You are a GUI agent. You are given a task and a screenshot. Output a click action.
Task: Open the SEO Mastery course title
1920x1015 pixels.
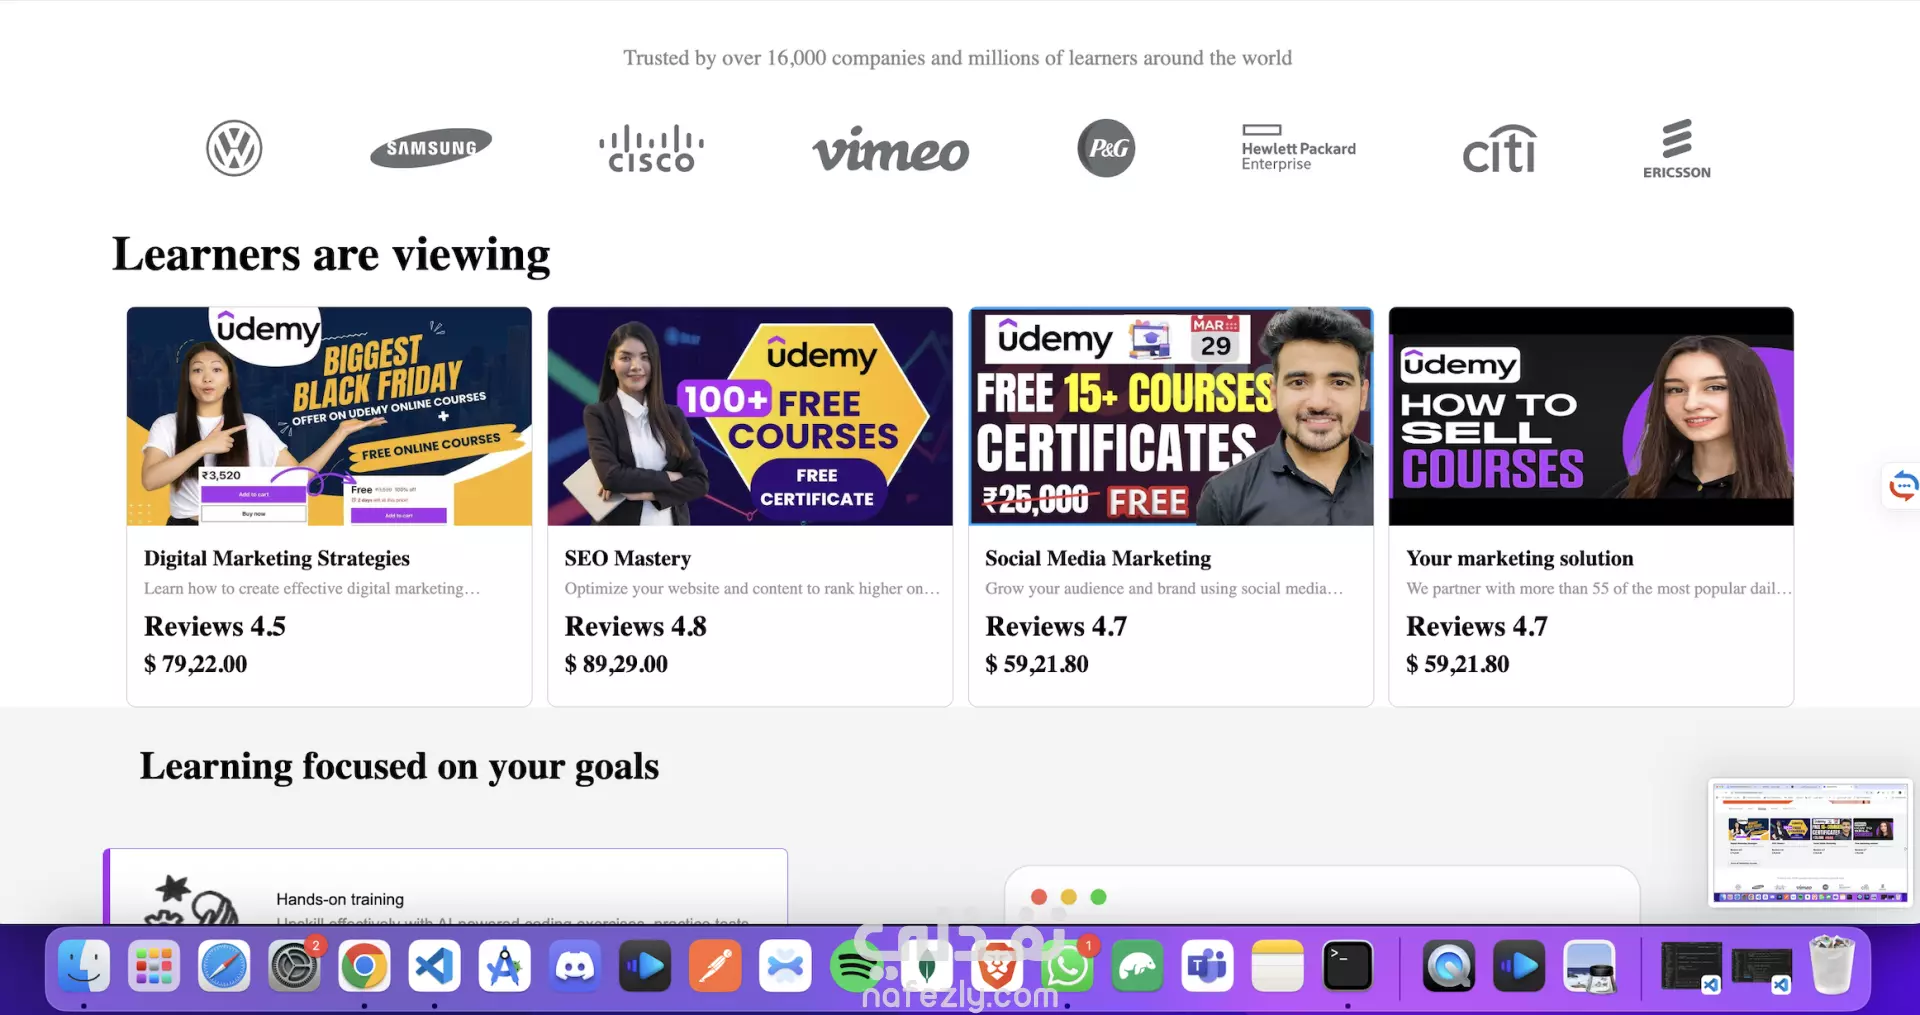tap(627, 558)
